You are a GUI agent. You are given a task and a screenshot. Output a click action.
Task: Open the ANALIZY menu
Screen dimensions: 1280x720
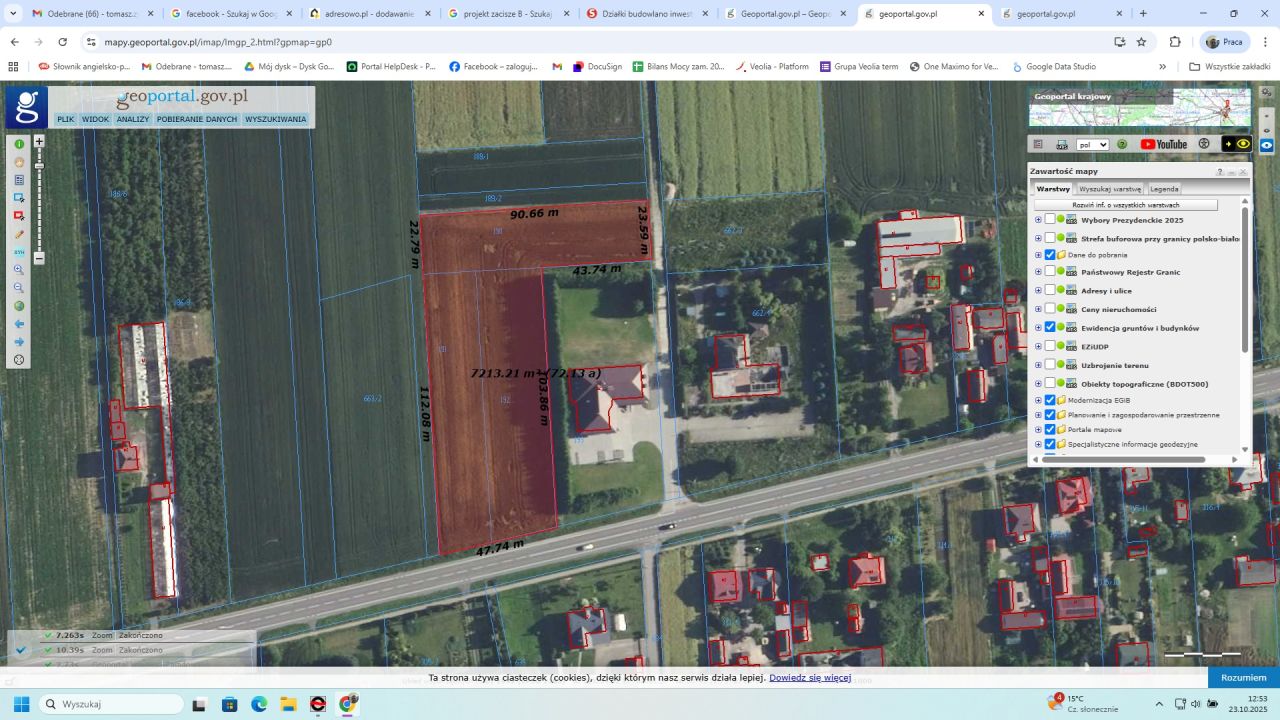click(x=133, y=119)
